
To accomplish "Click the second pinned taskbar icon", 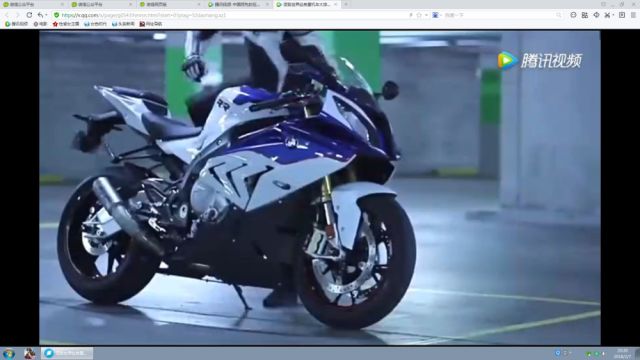I will point(29,353).
